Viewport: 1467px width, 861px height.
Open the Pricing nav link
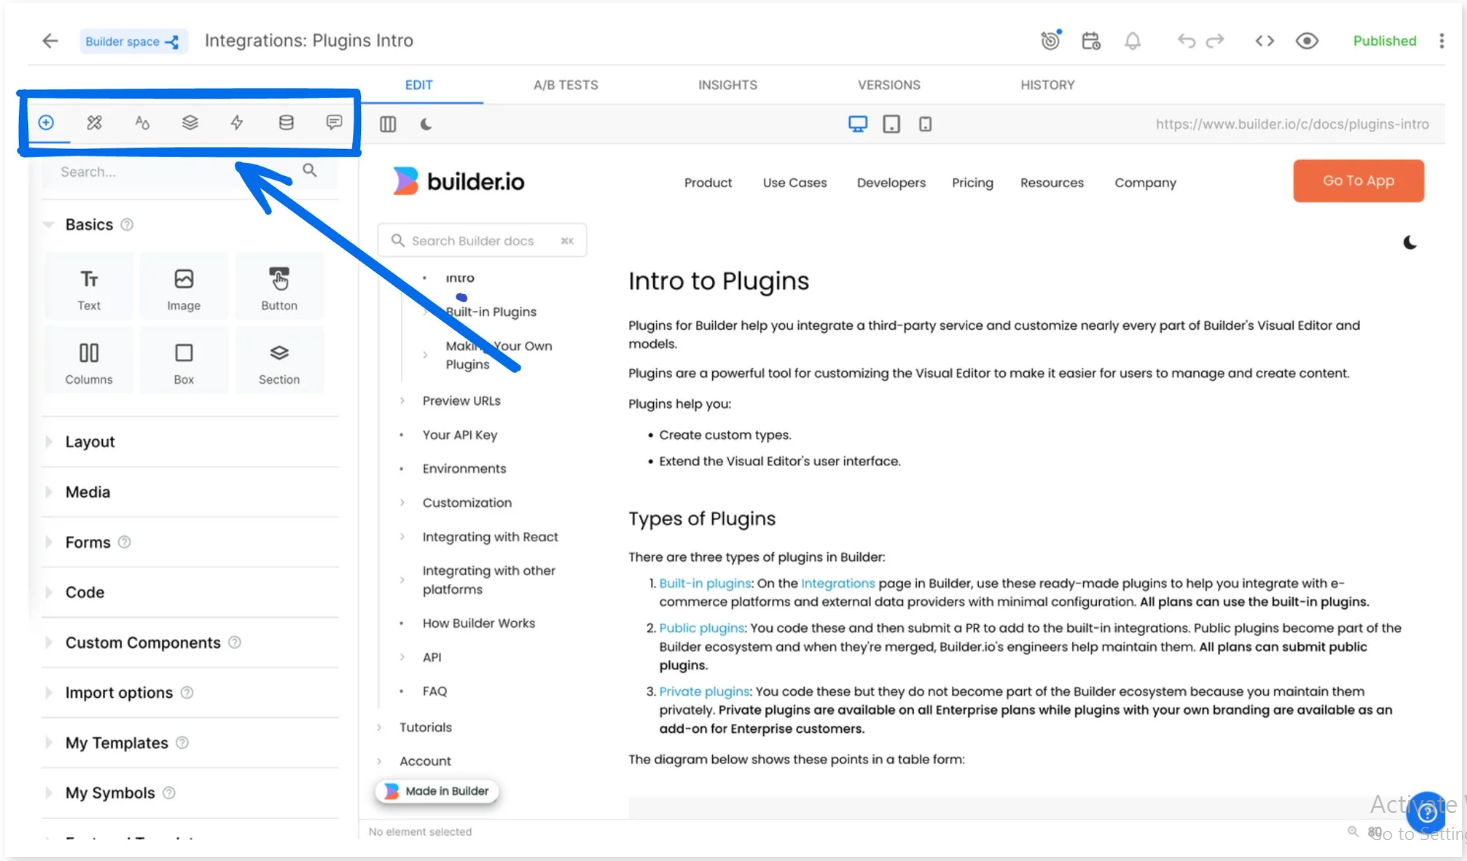pos(972,183)
